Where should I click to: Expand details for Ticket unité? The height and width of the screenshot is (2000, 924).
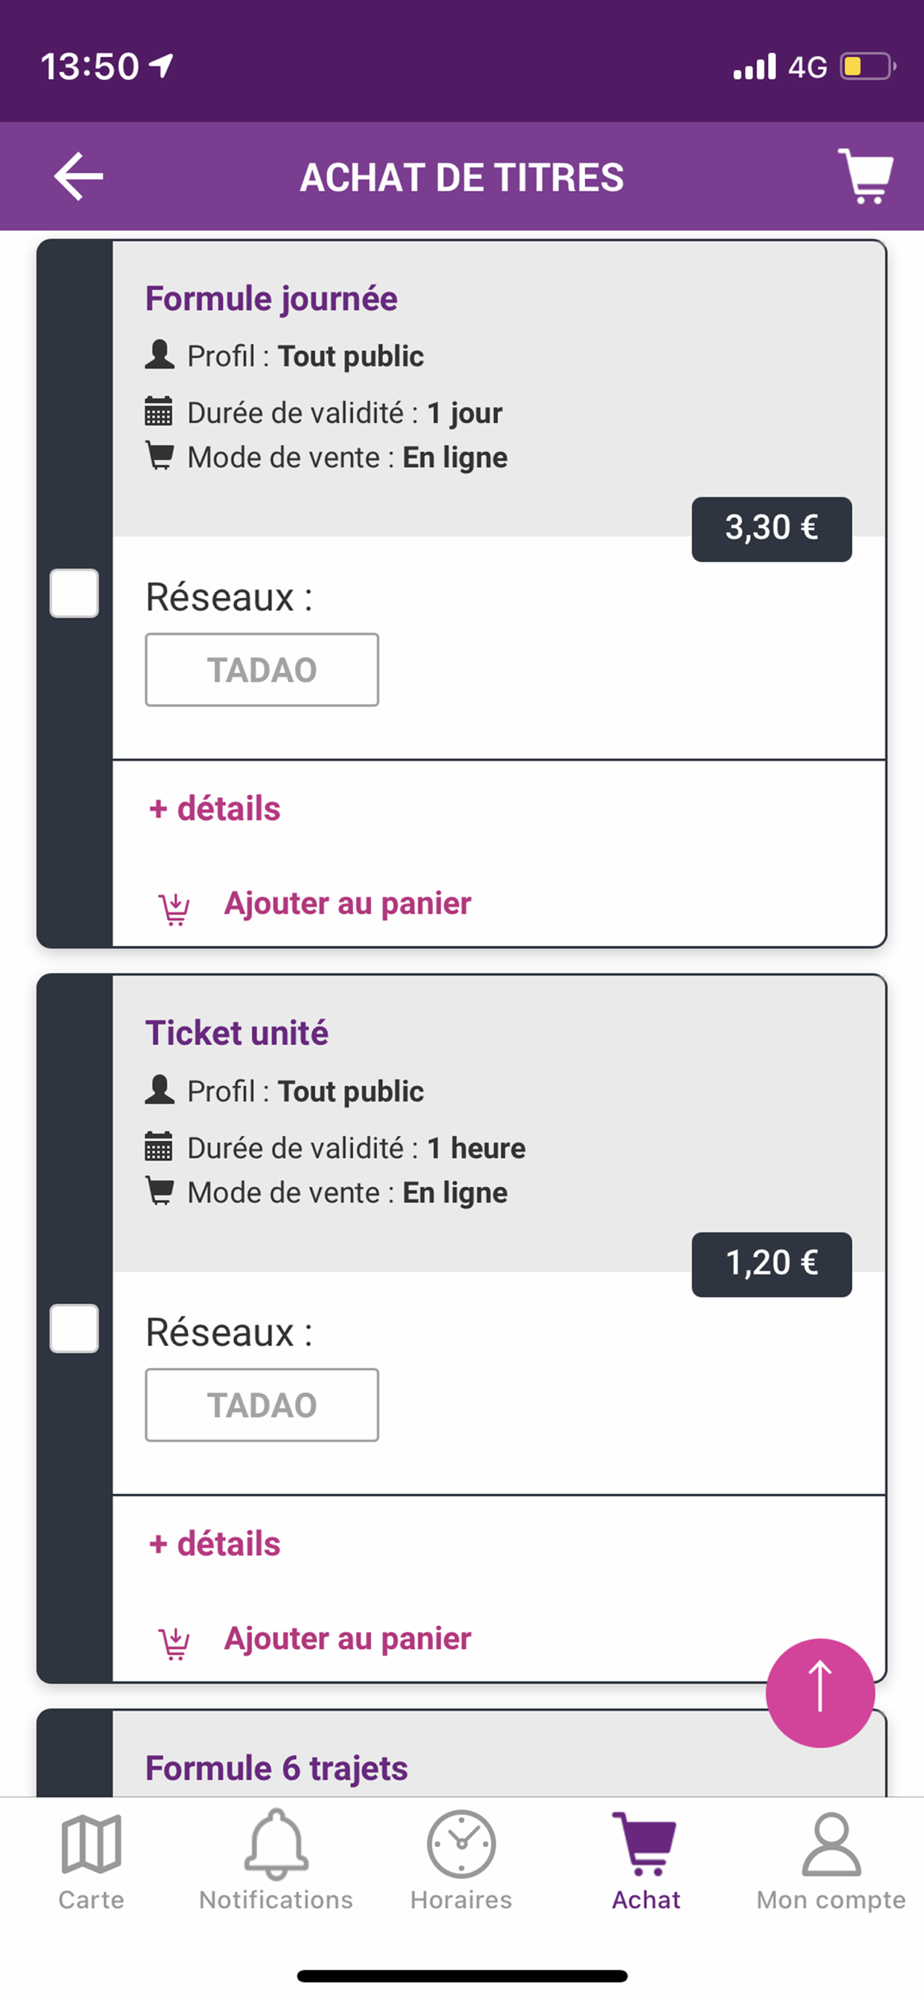point(215,1543)
